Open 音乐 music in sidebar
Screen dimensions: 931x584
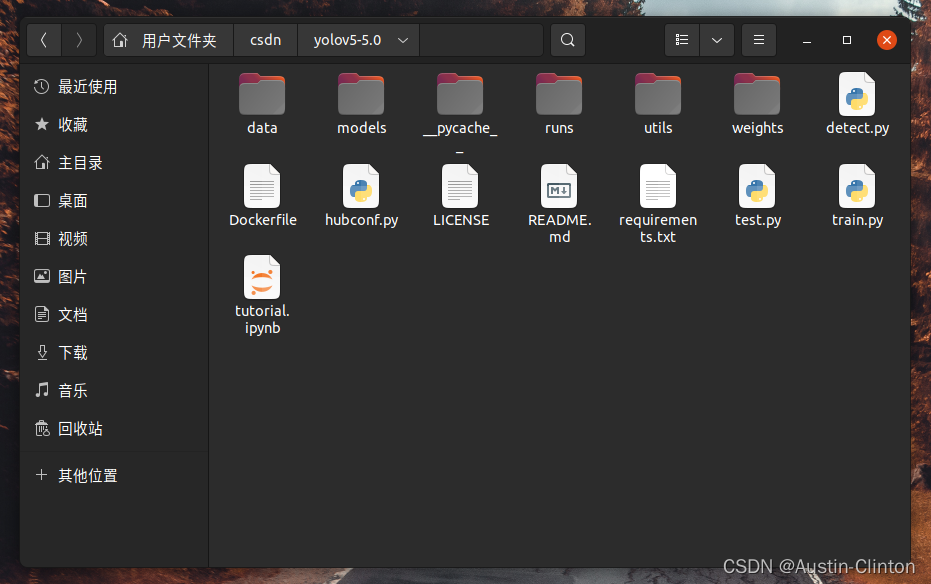(114, 391)
